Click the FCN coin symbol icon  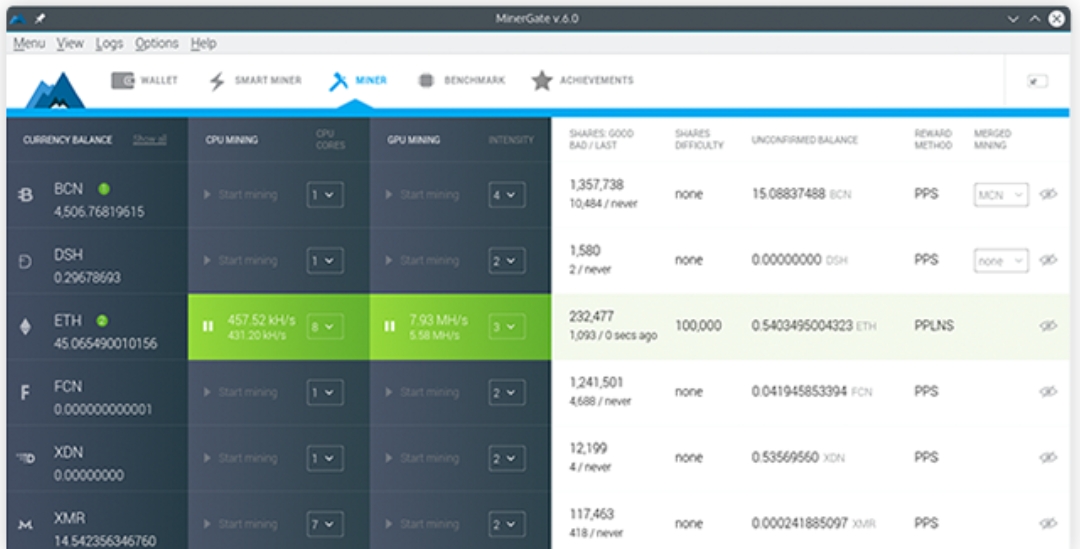[25, 393]
